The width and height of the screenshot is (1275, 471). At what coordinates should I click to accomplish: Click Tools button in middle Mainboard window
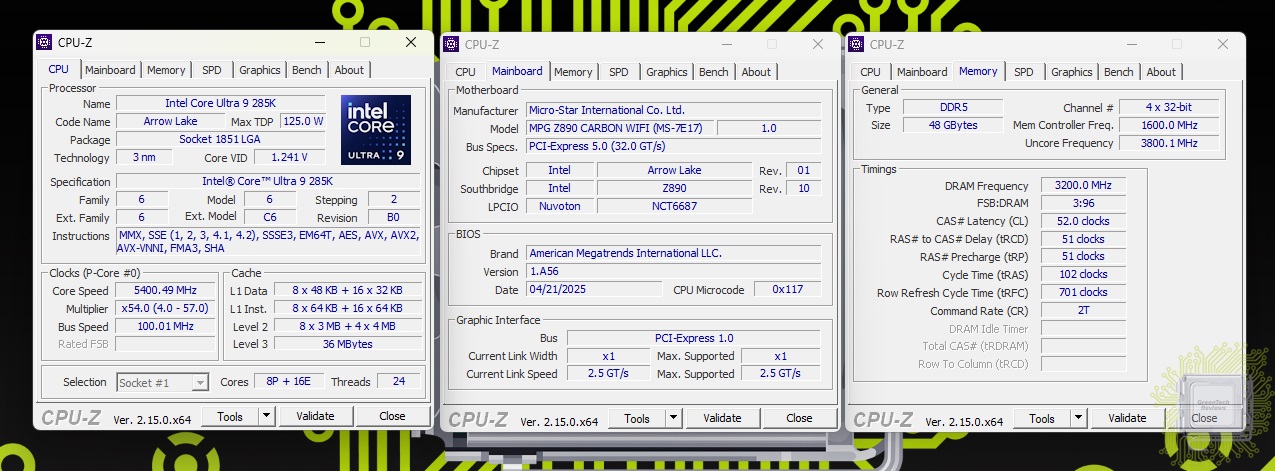pos(637,418)
